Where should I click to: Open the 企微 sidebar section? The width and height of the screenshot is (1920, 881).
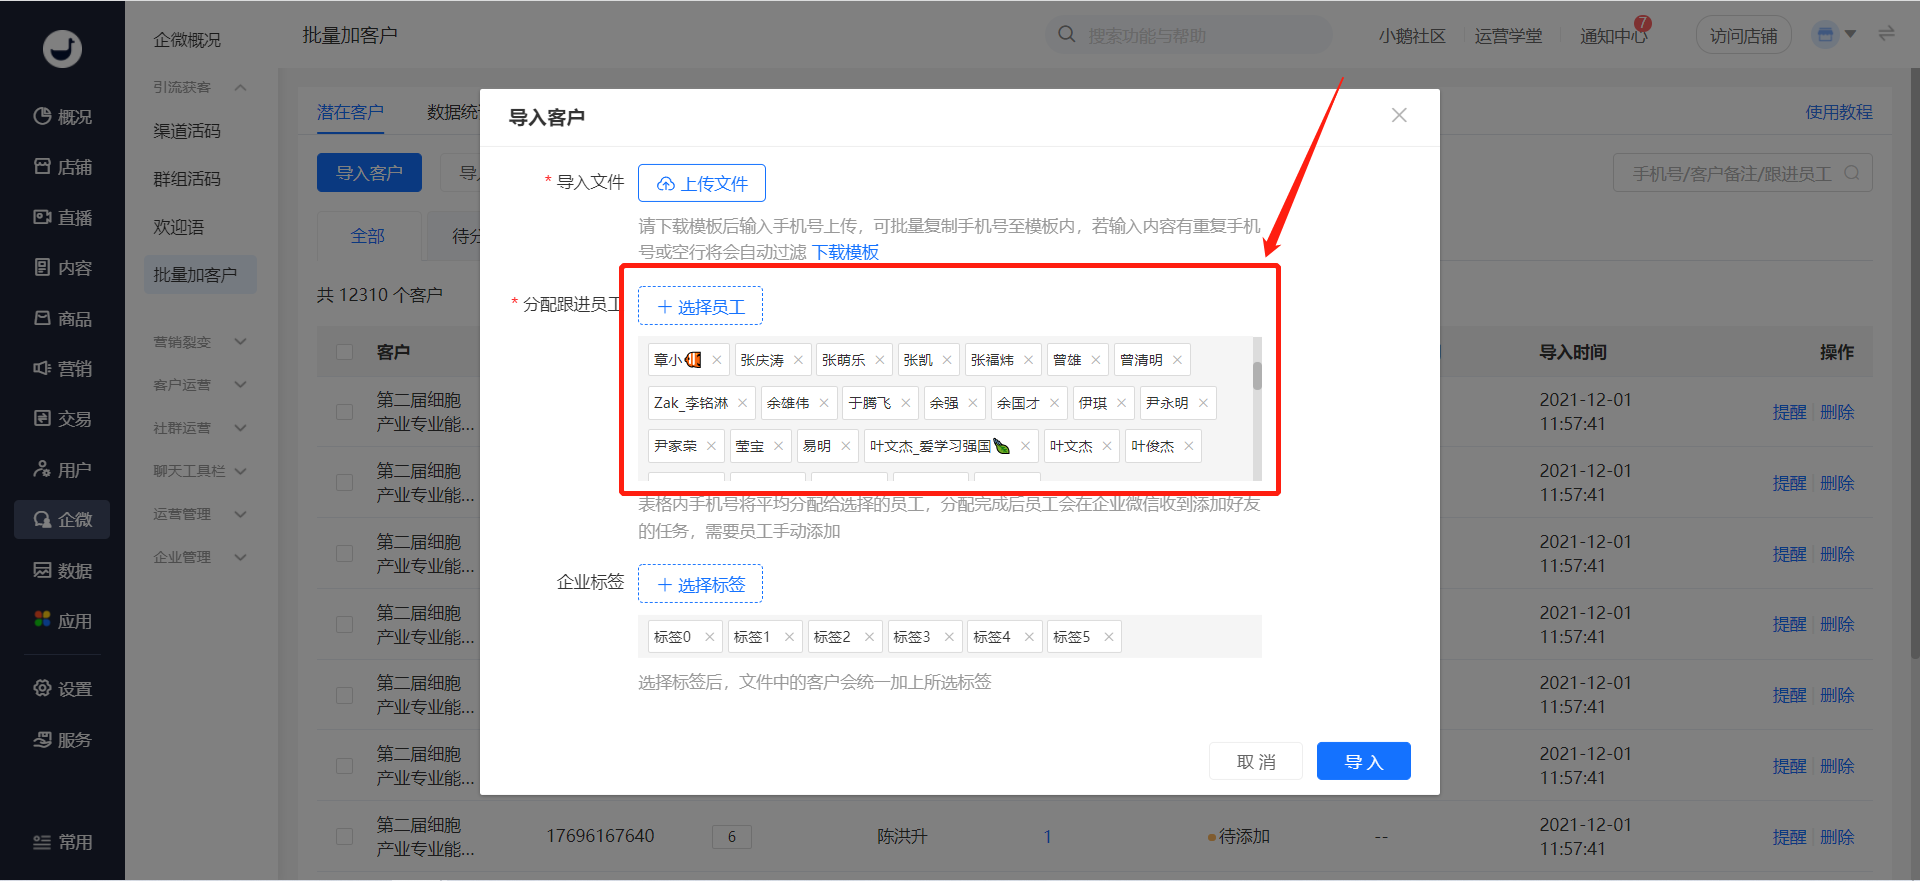62,520
